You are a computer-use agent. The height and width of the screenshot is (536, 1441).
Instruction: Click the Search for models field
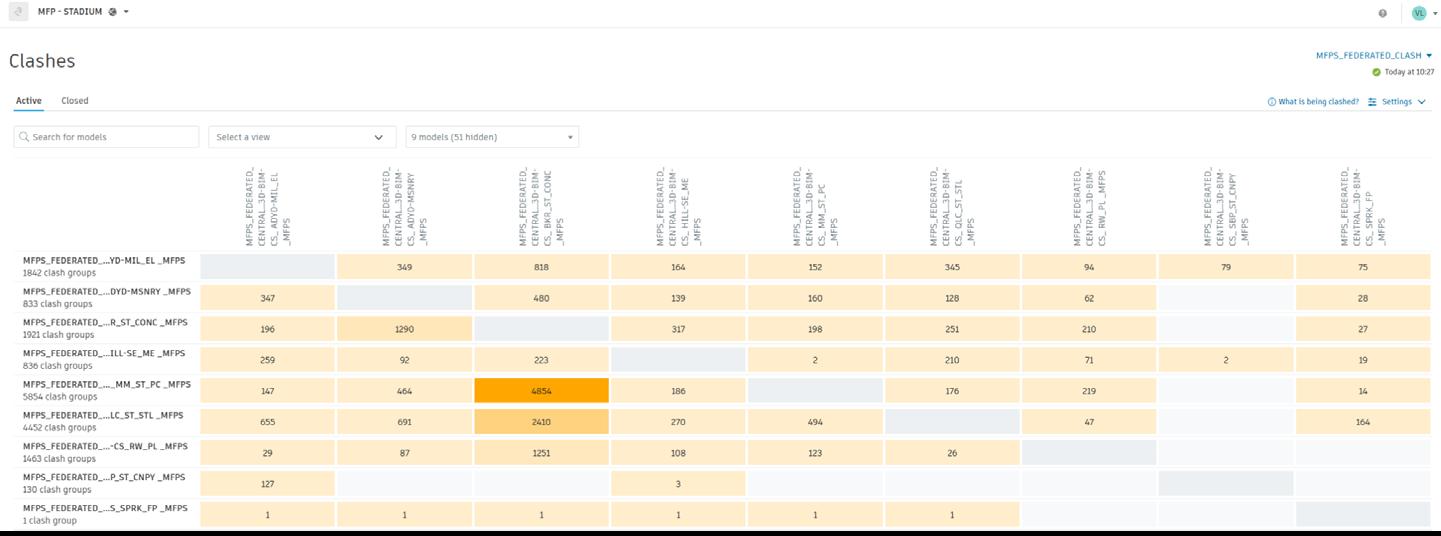[x=112, y=137]
